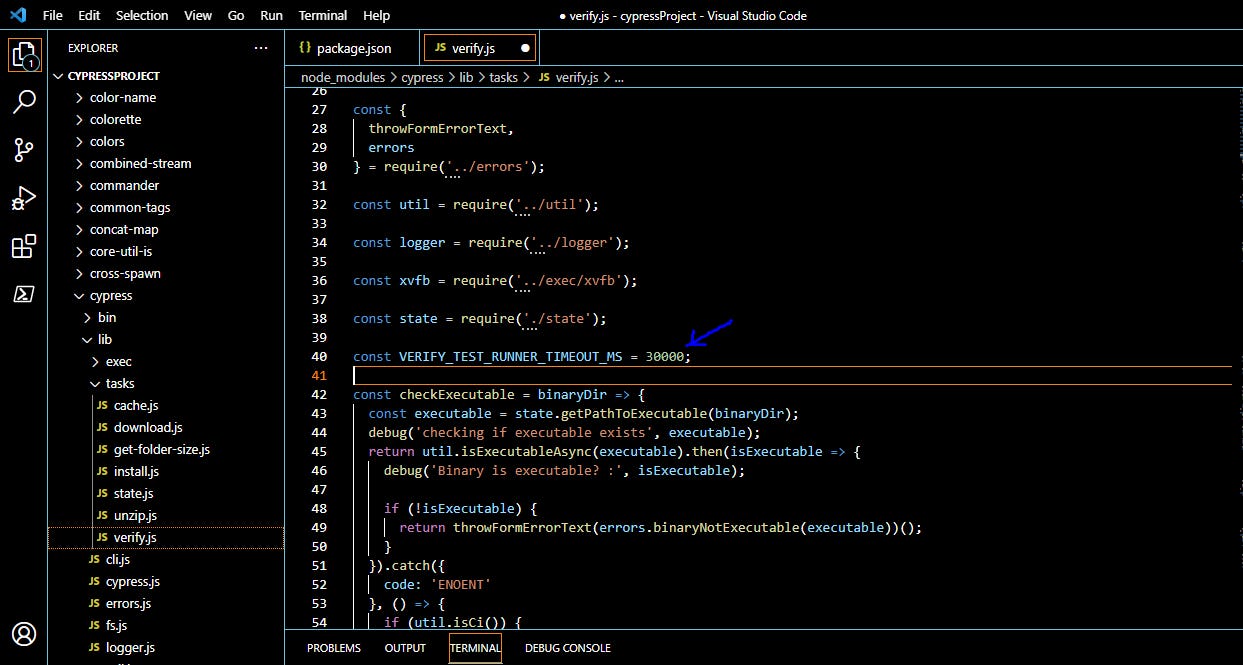This screenshot has width=1243, height=665.
Task: Open the Search view icon
Action: [x=24, y=101]
